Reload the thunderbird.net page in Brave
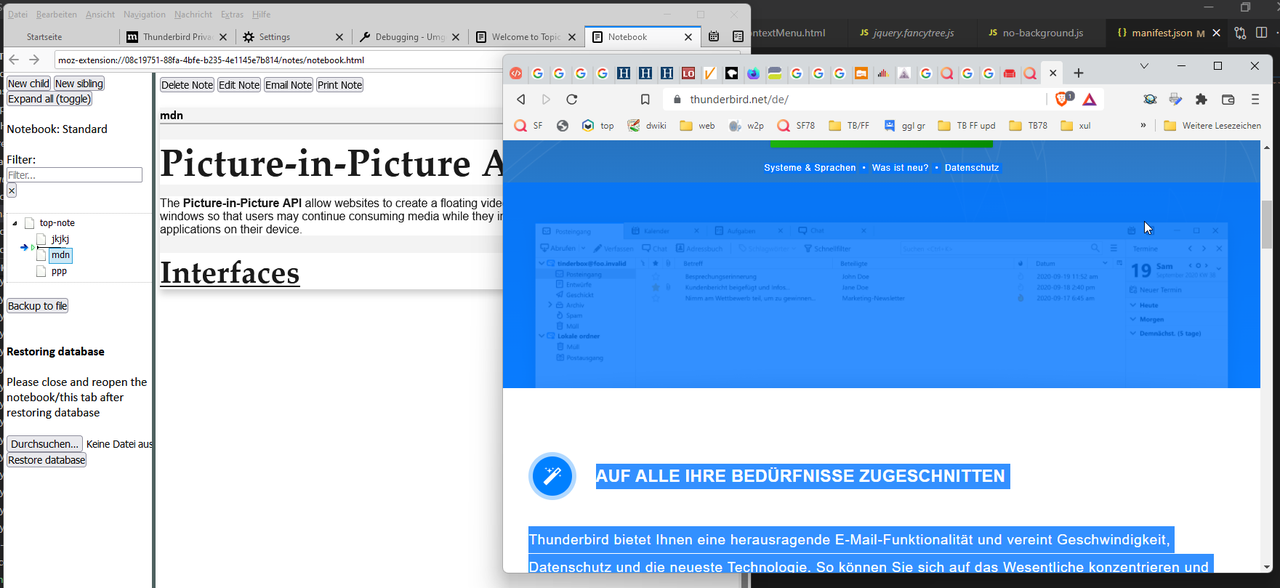This screenshot has width=1280, height=588. 572,100
